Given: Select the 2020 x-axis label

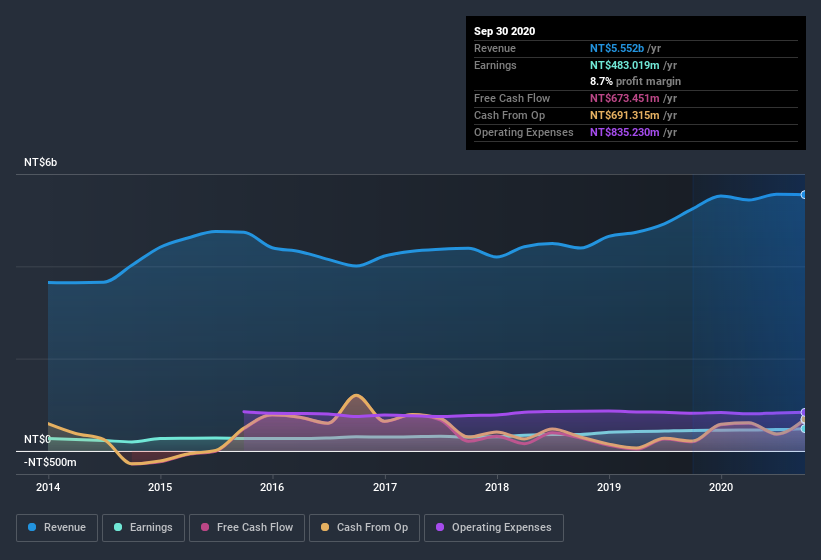Looking at the screenshot, I should 721,488.
